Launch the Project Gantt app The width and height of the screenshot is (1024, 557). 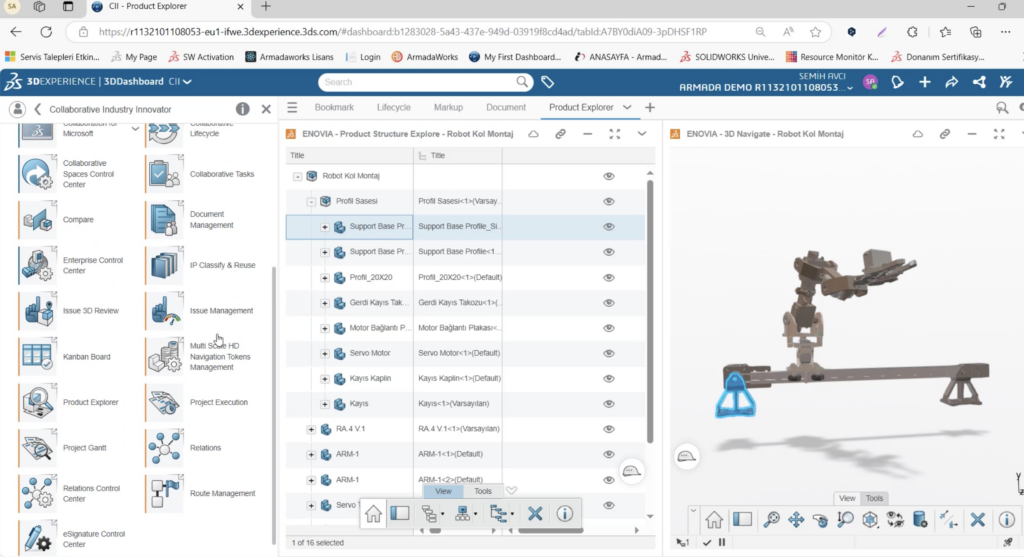(37, 448)
